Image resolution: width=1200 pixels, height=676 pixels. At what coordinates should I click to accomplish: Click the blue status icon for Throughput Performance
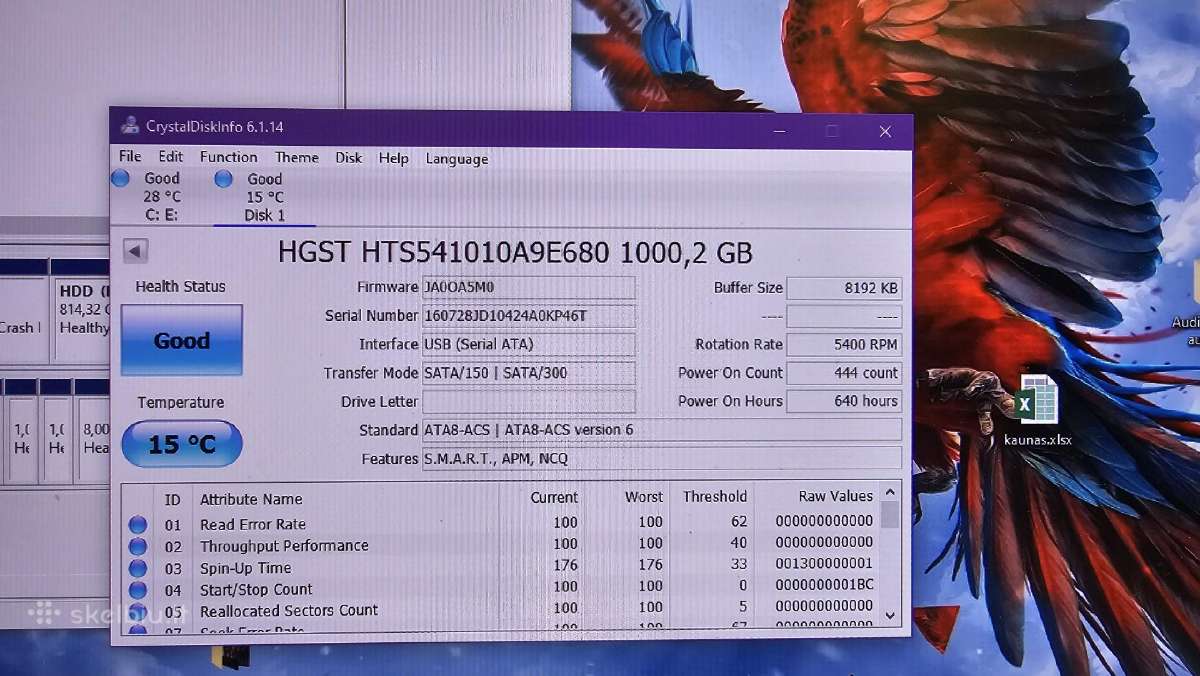click(x=138, y=547)
